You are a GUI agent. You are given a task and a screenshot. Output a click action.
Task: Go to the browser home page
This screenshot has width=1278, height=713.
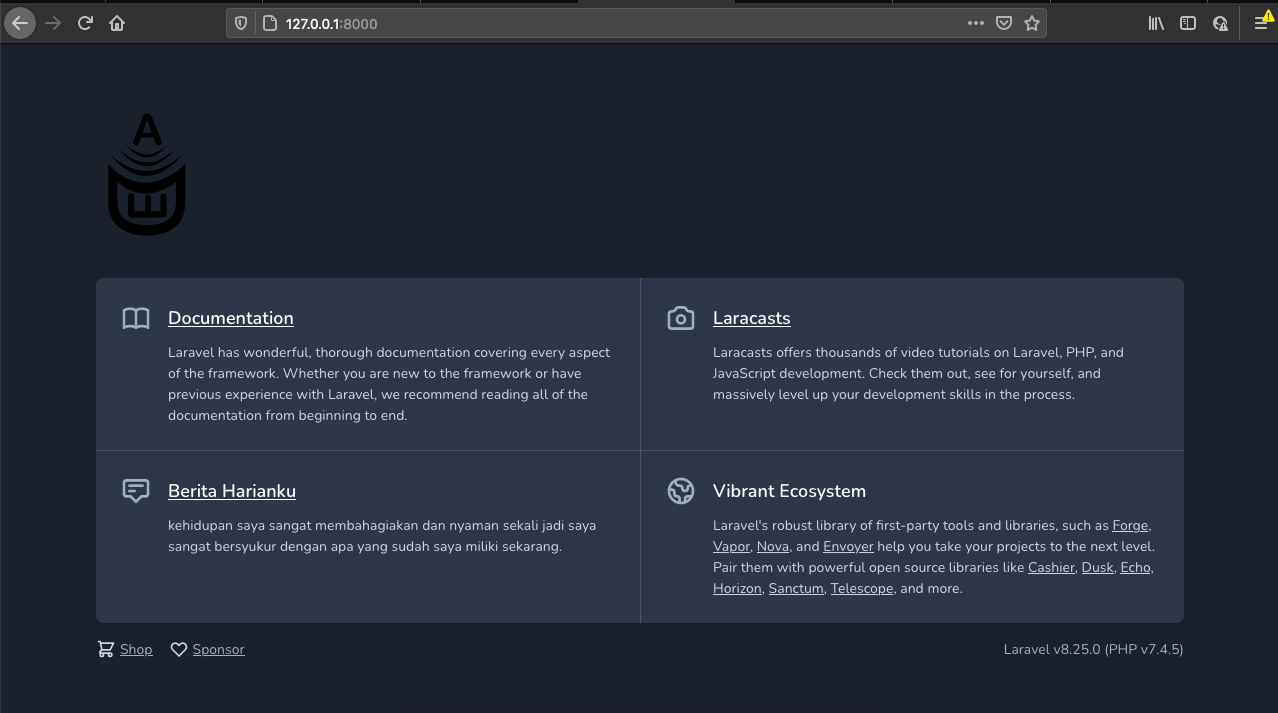117,23
